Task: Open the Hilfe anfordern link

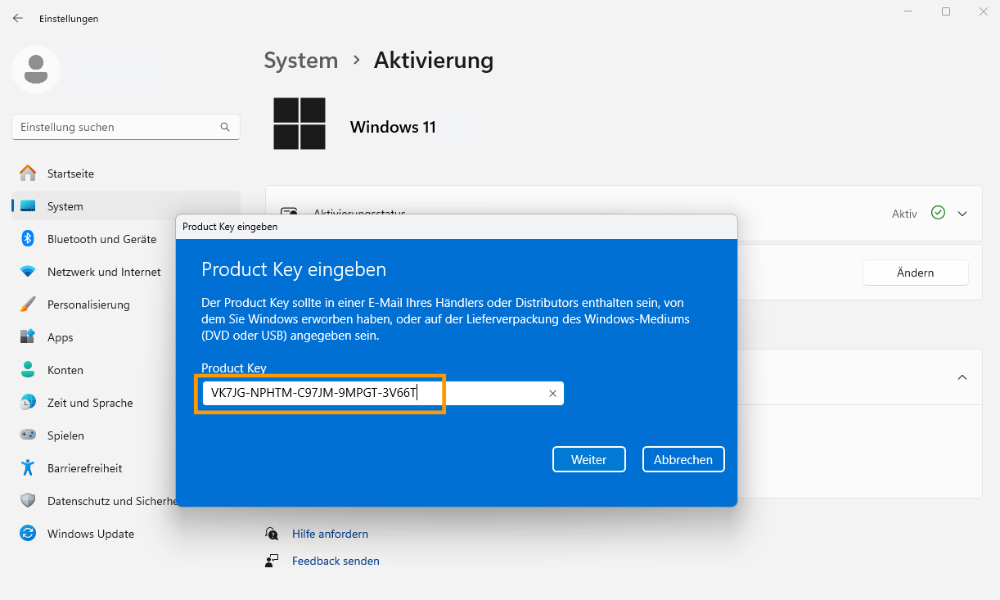Action: (x=330, y=534)
